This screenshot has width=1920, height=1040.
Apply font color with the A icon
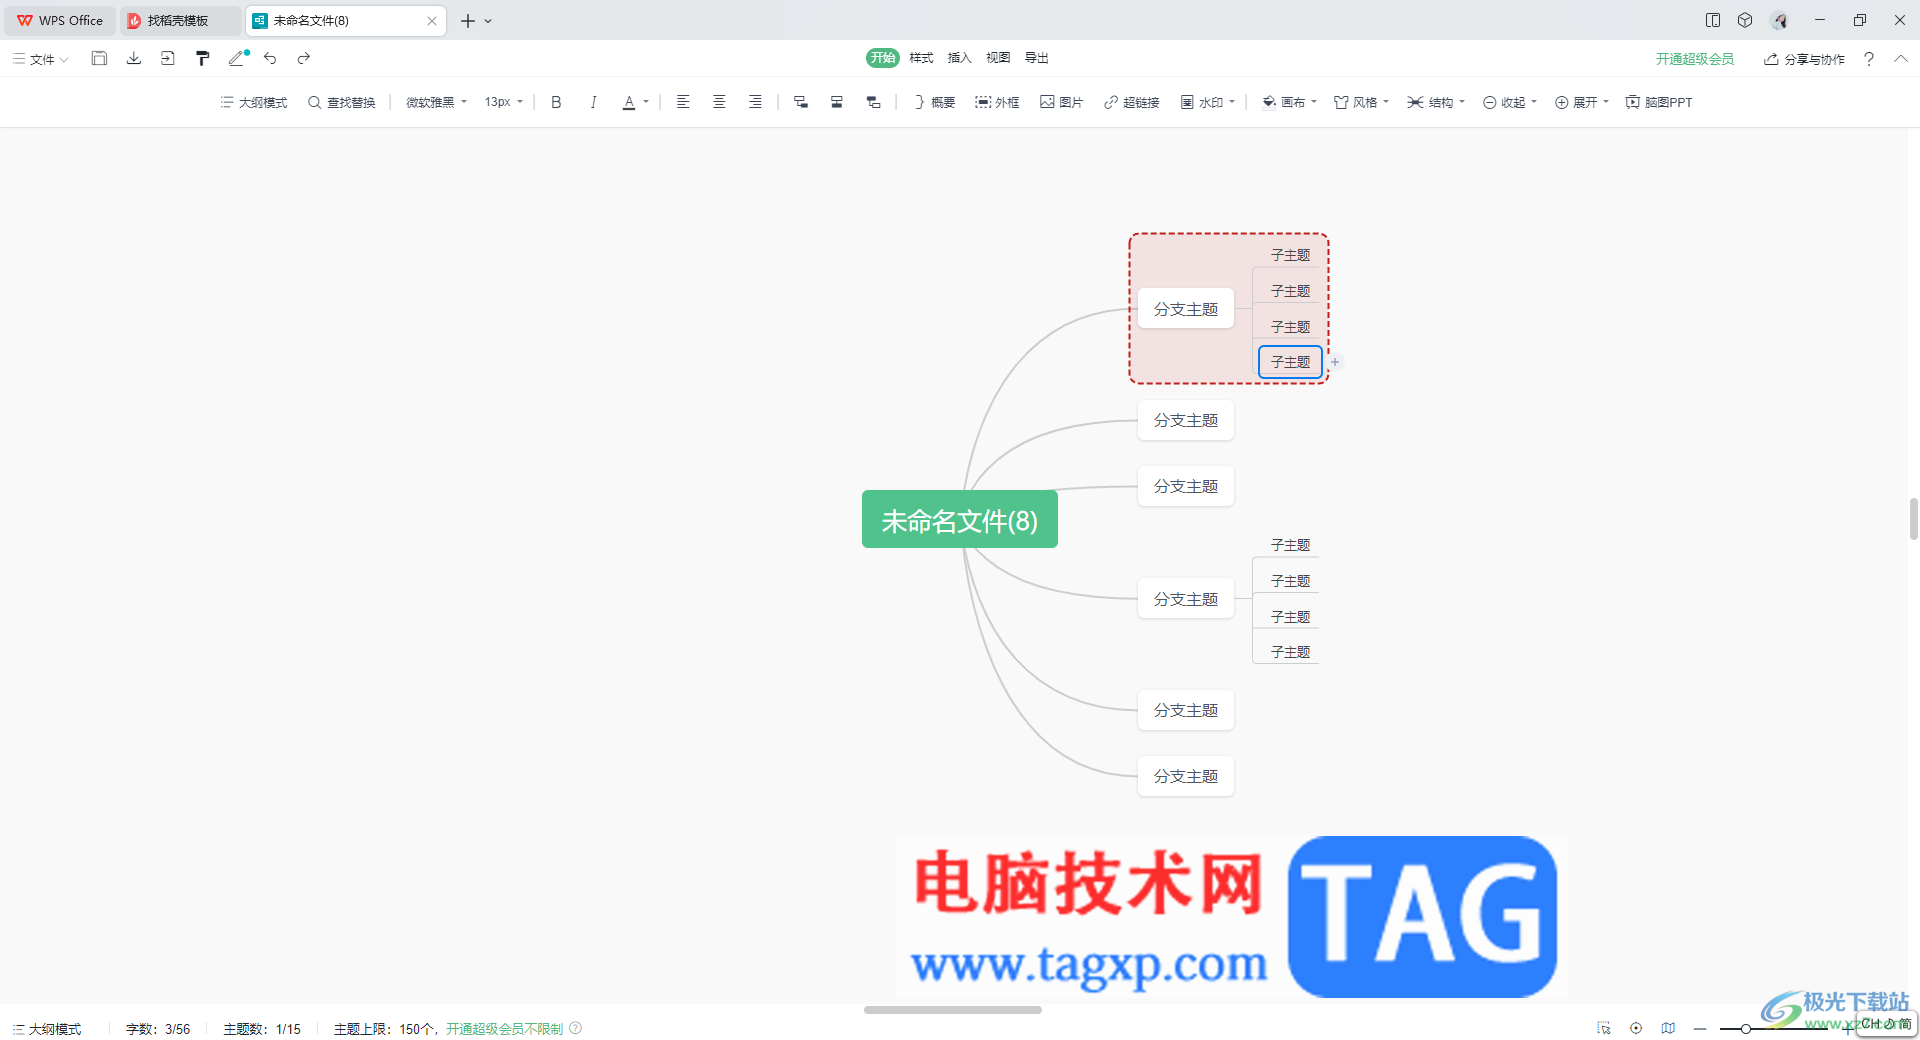pyautogui.click(x=629, y=102)
